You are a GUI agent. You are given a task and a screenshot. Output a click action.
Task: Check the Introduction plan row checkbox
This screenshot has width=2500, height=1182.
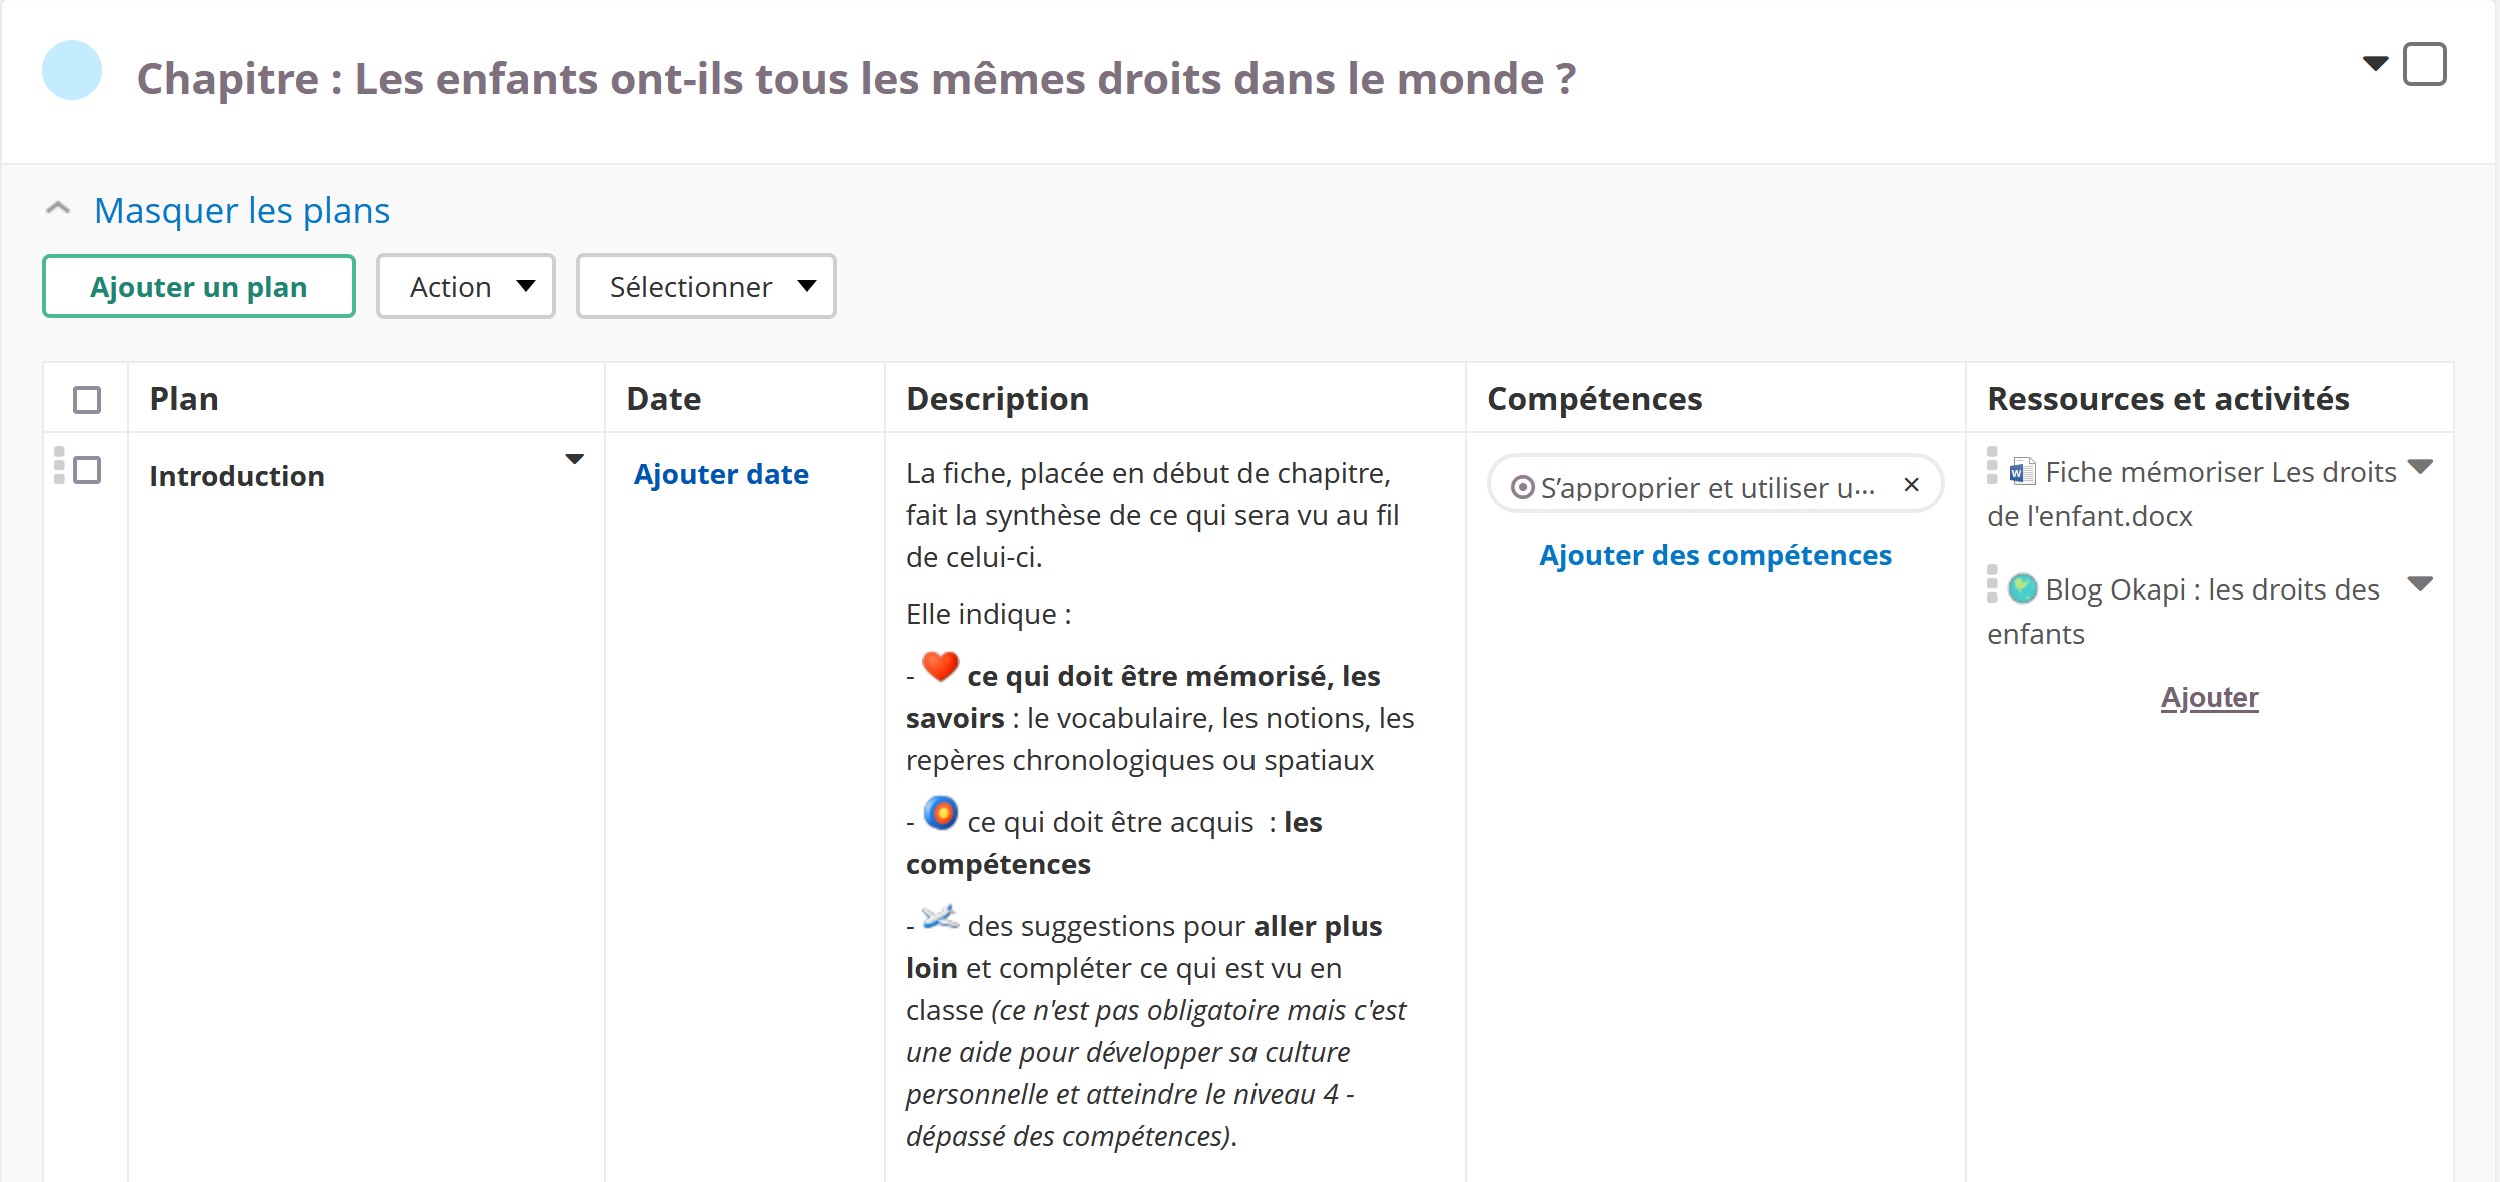pos(88,470)
